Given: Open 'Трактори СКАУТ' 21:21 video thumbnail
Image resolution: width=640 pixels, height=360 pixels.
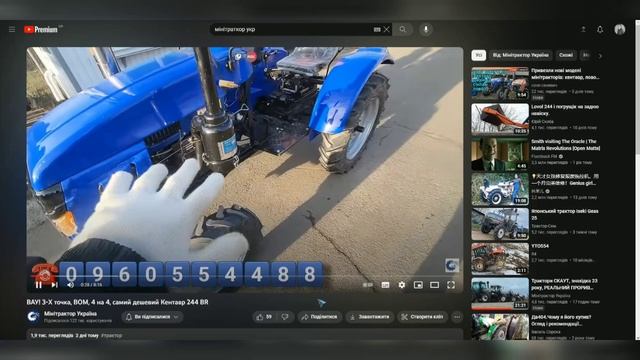Looking at the screenshot, I should pyautogui.click(x=500, y=294).
